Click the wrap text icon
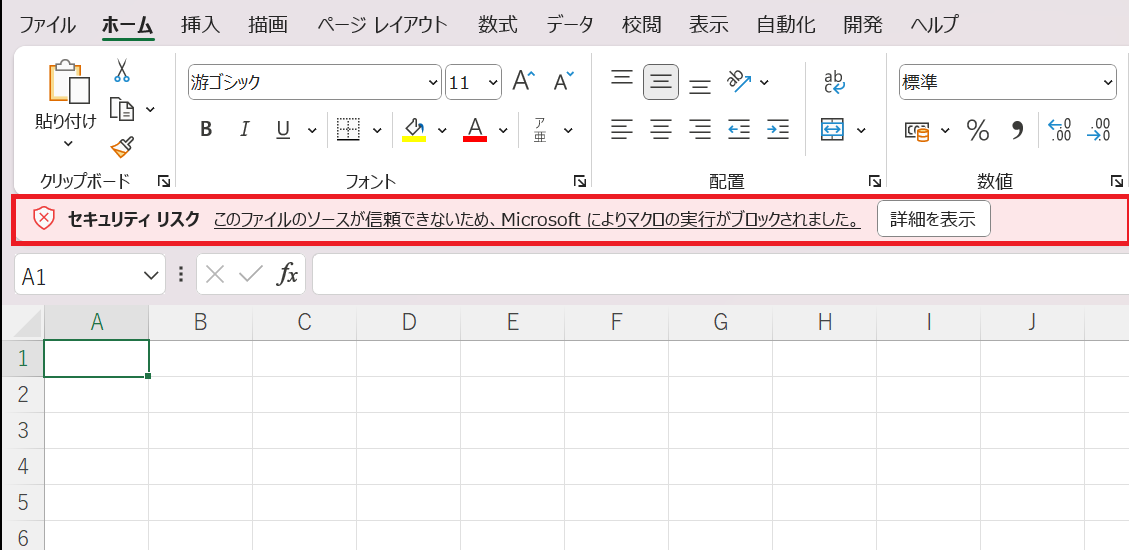Image resolution: width=1129 pixels, height=550 pixels. (834, 82)
